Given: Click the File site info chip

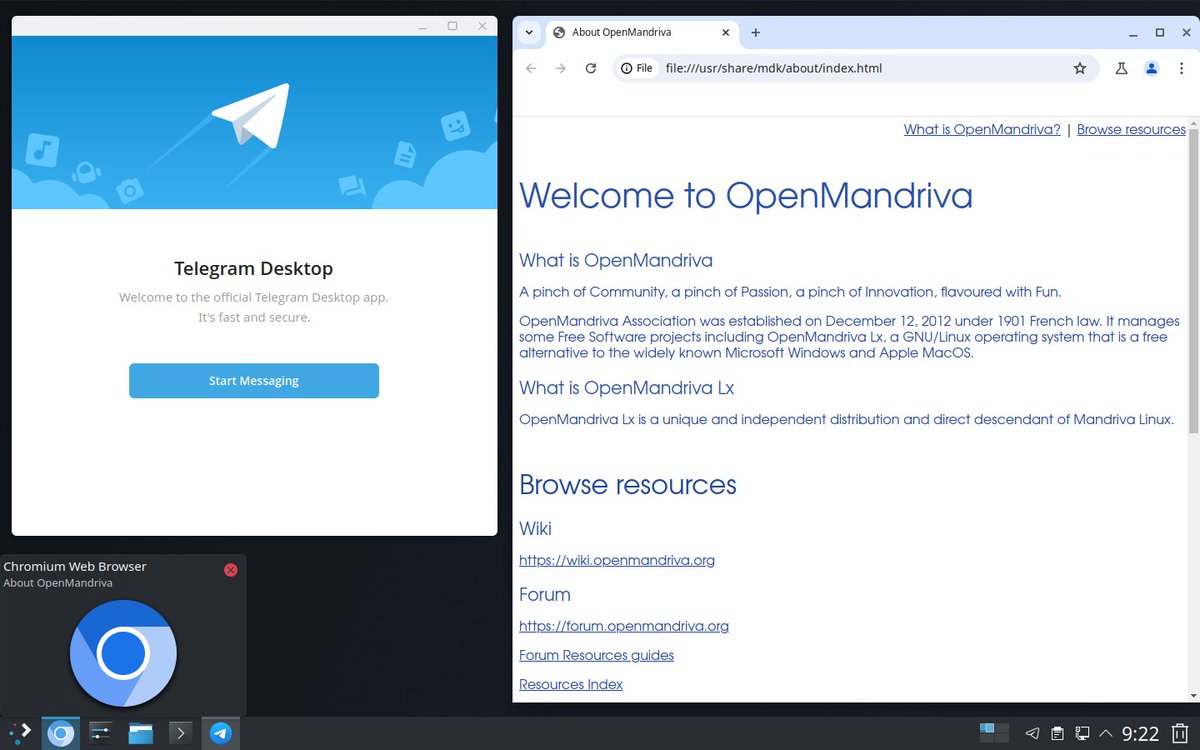Looking at the screenshot, I should point(637,68).
